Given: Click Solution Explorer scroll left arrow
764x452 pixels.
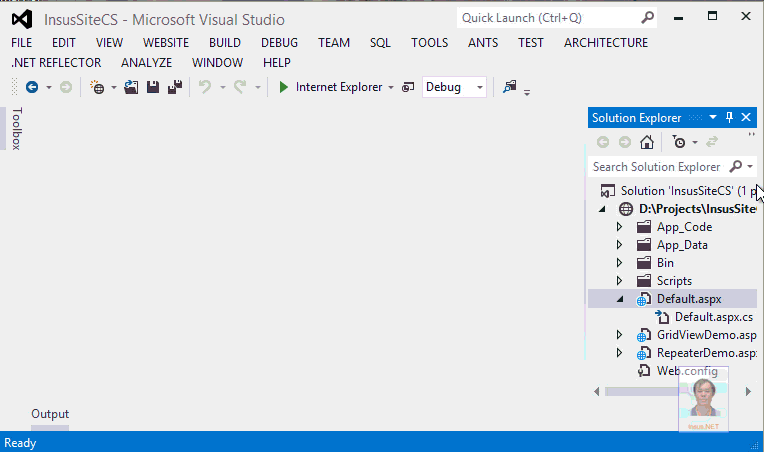Looking at the screenshot, I should tap(596, 392).
